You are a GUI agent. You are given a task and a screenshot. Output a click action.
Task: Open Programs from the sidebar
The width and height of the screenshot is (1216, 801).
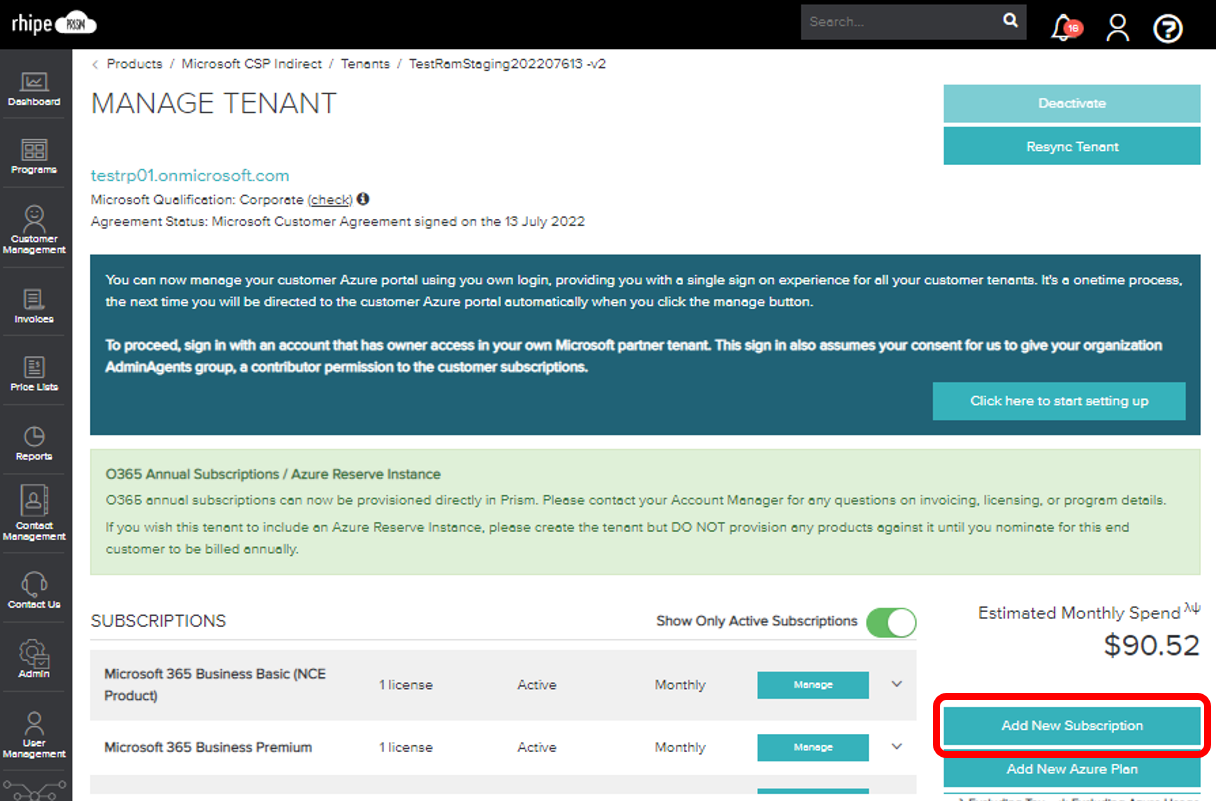click(34, 156)
